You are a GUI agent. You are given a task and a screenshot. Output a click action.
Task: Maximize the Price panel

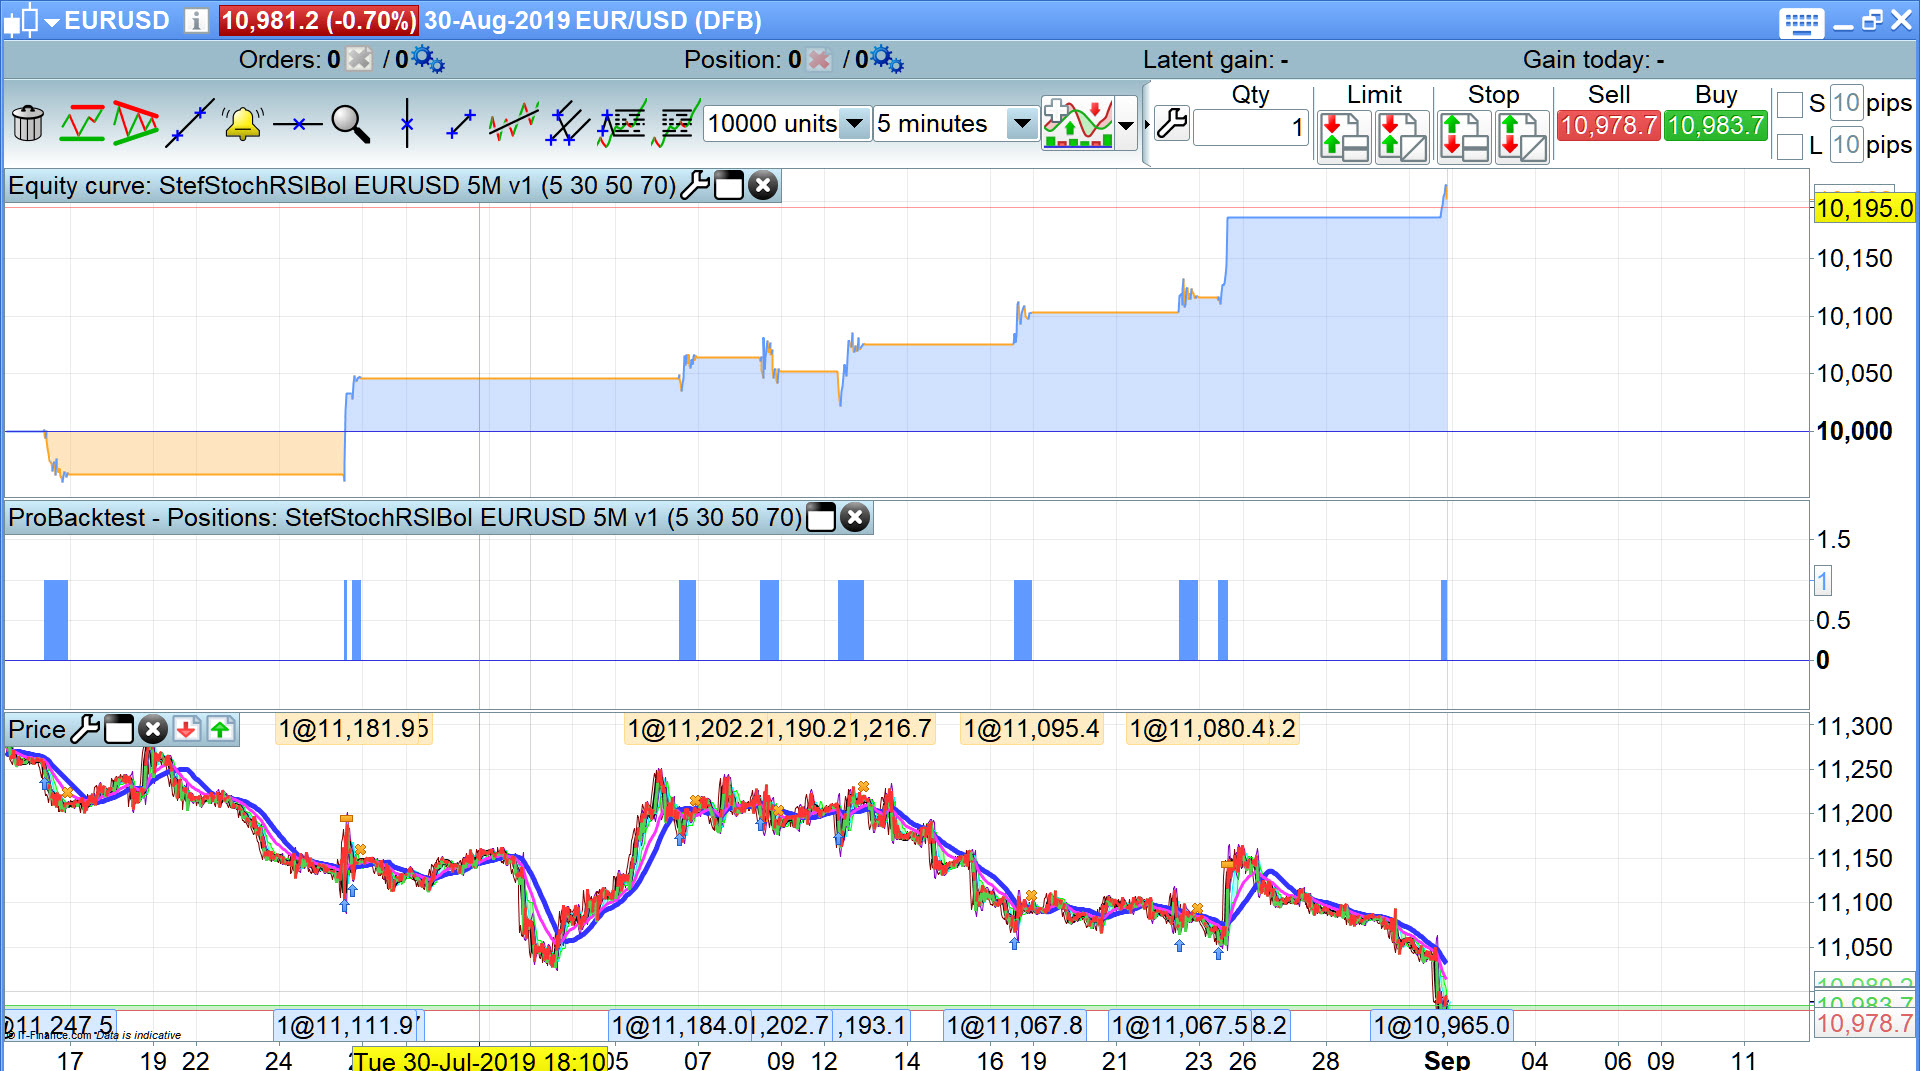pyautogui.click(x=119, y=729)
